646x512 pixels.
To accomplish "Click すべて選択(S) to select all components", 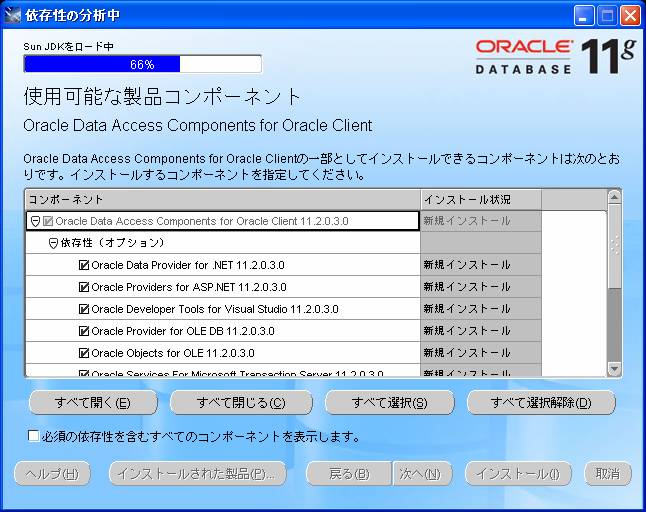I will tap(389, 402).
